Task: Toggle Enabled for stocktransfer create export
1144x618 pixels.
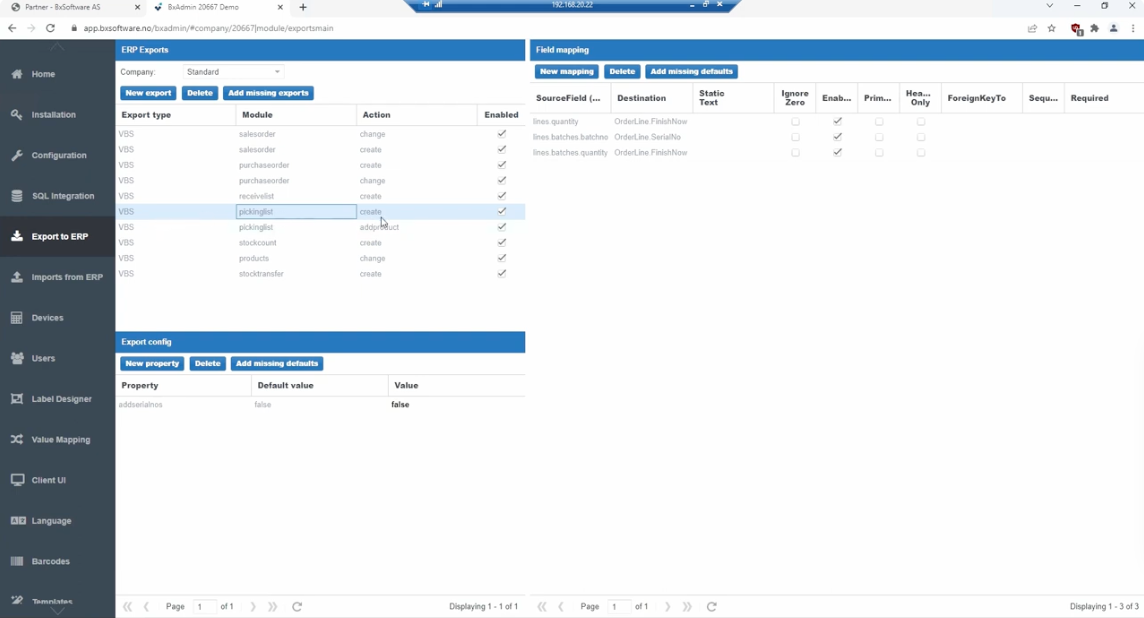Action: 501,274
